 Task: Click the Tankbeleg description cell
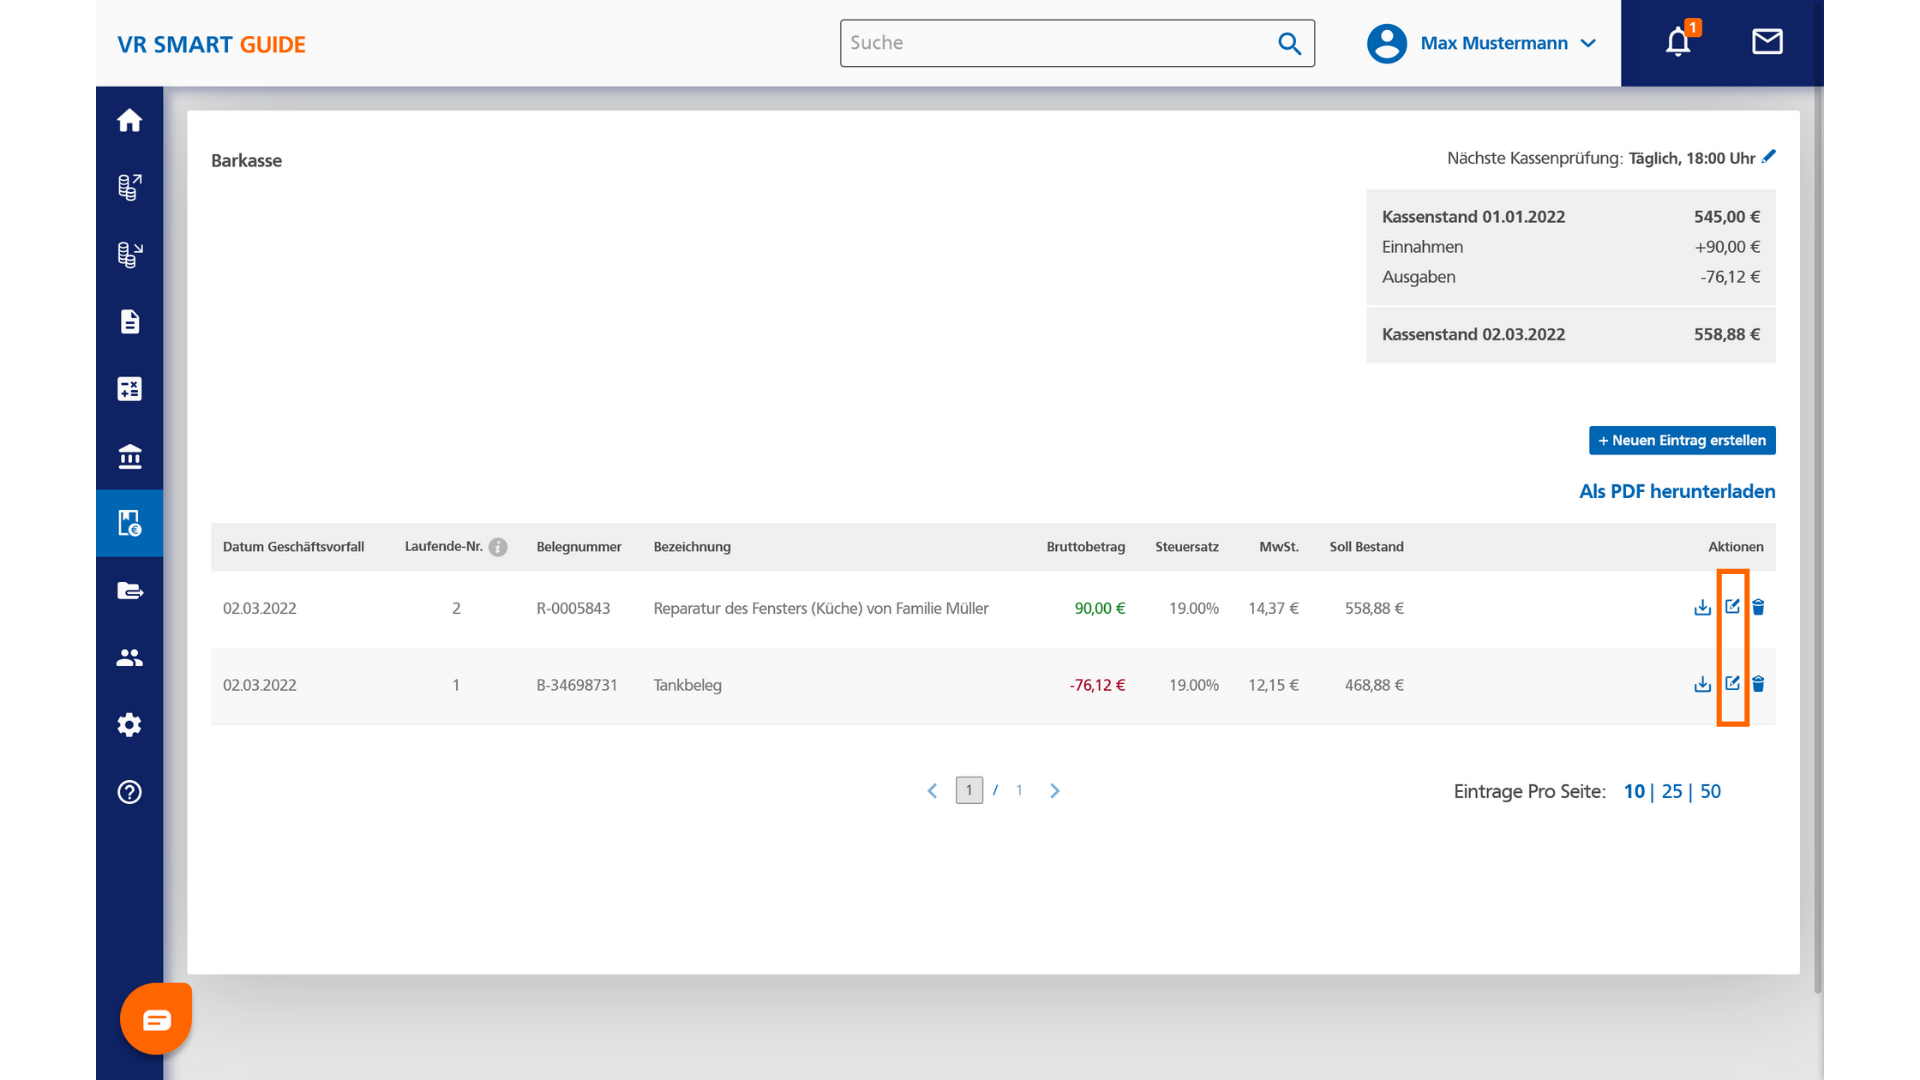click(687, 685)
